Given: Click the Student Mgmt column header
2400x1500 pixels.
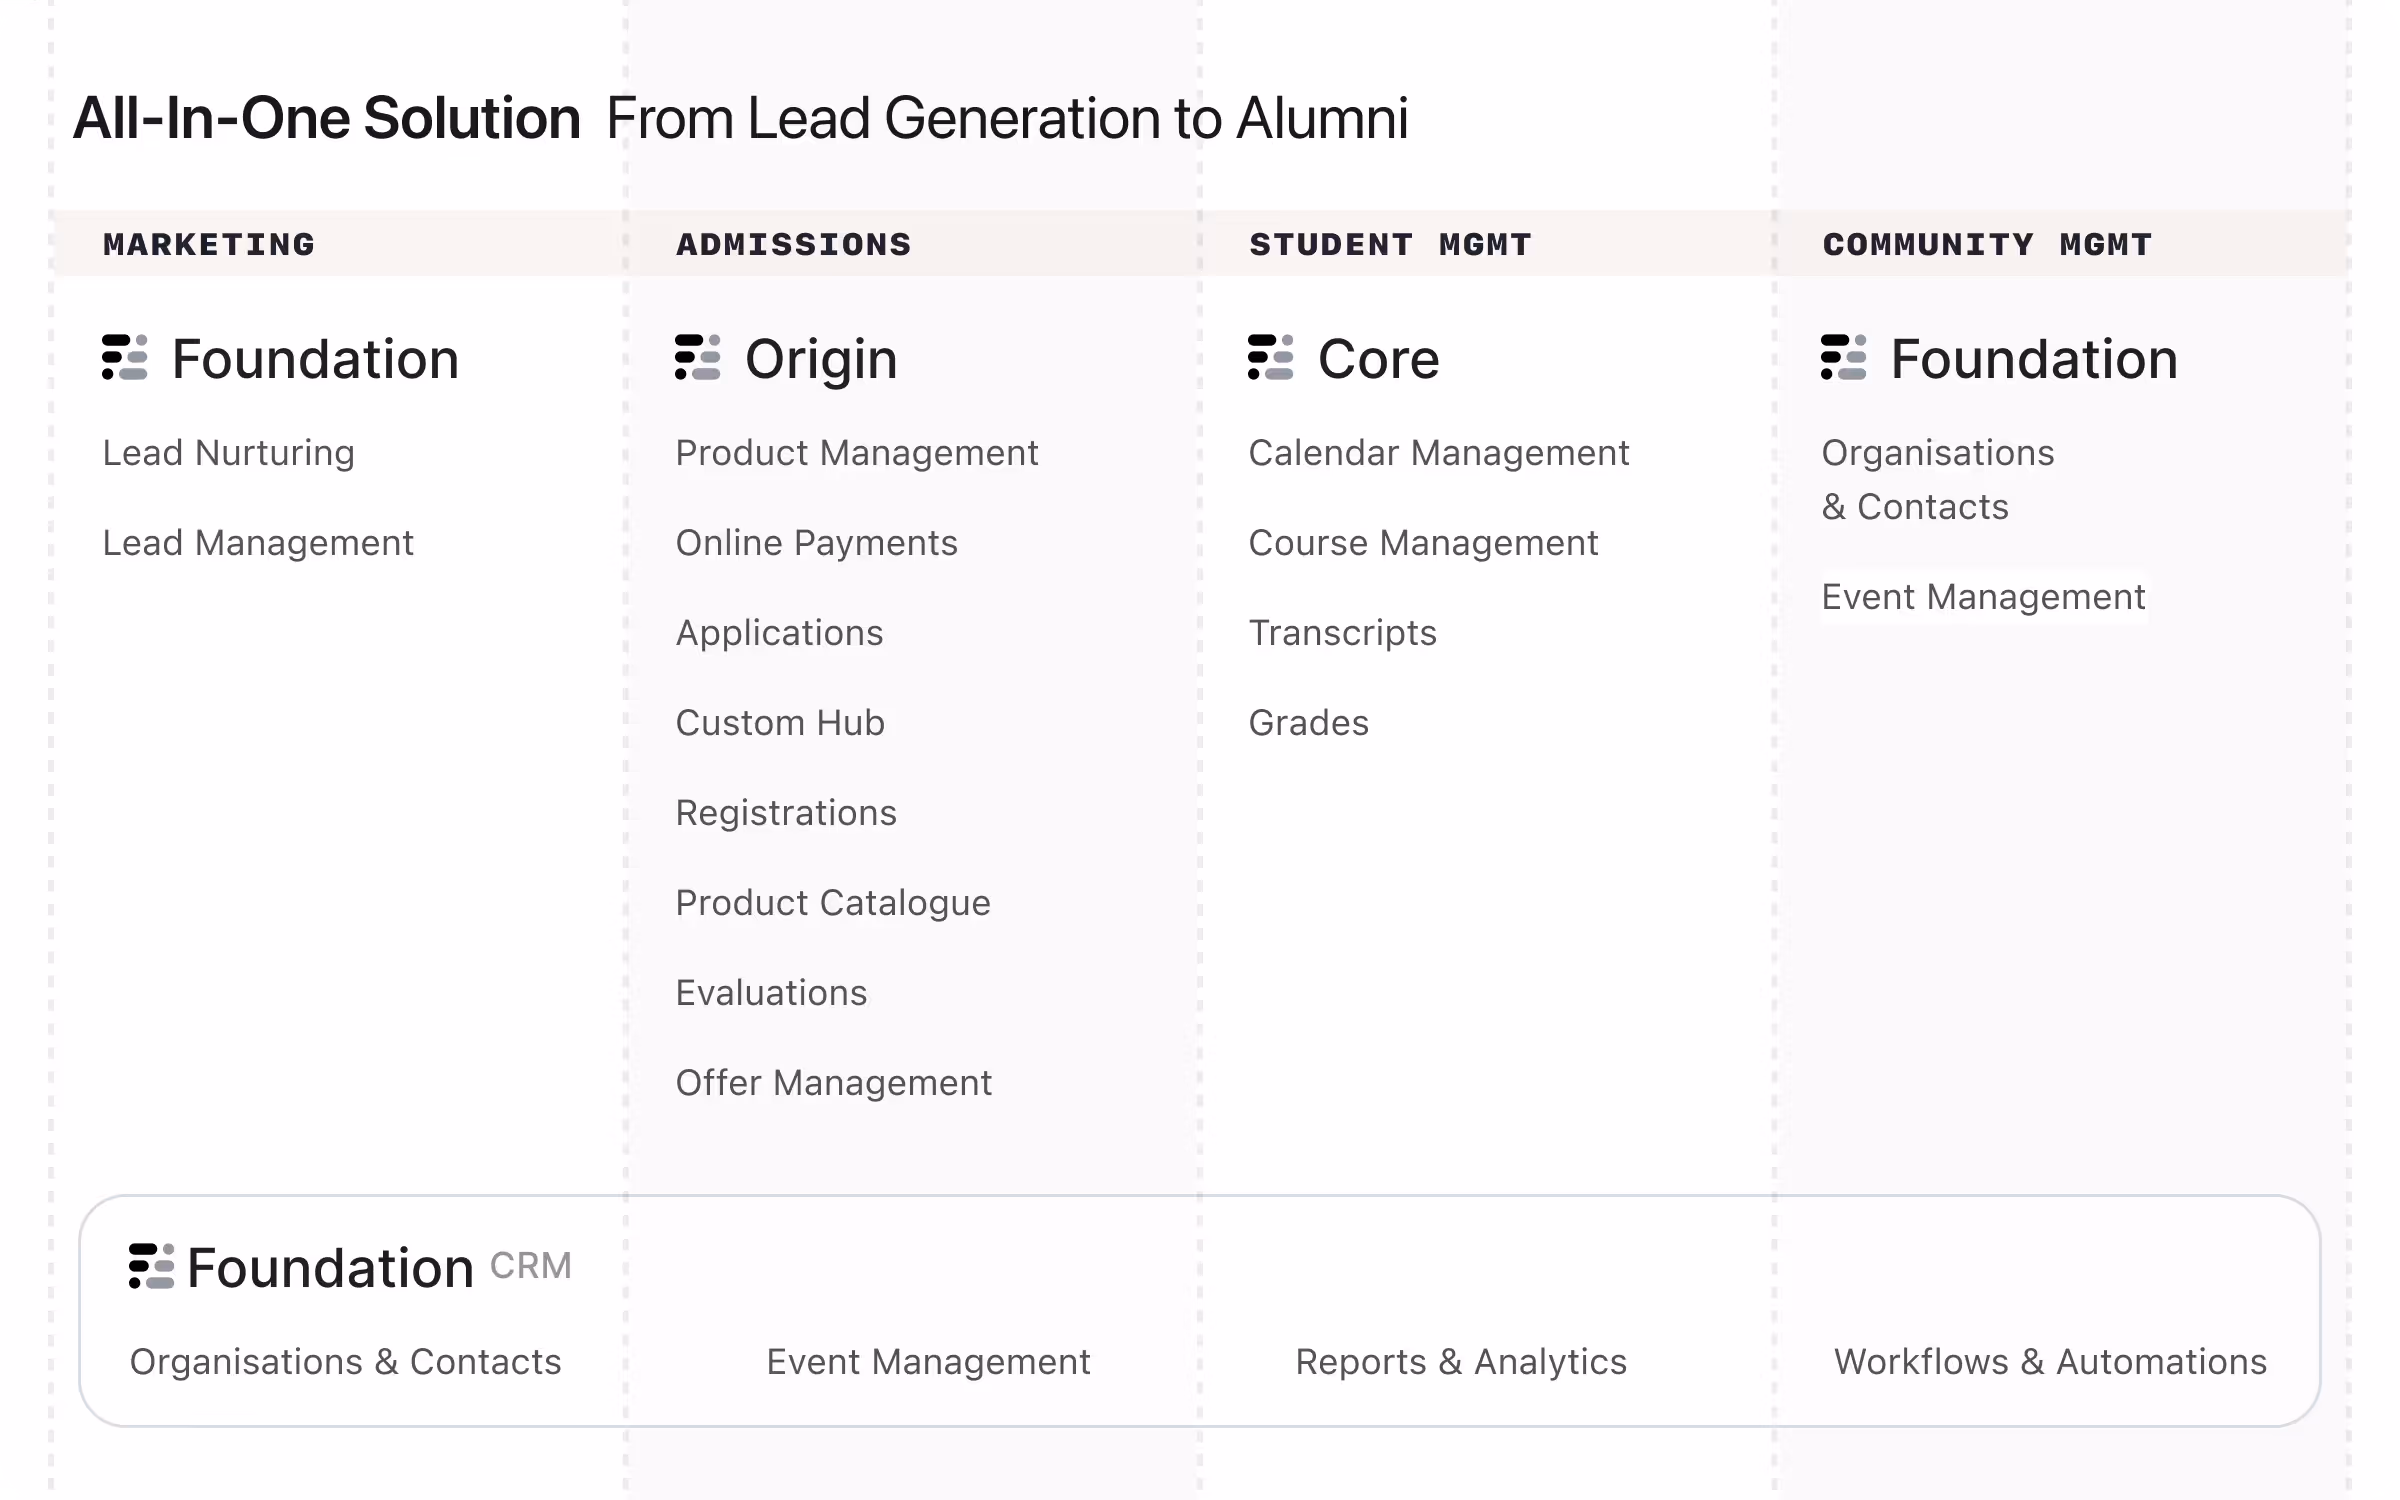Looking at the screenshot, I should 1390,245.
